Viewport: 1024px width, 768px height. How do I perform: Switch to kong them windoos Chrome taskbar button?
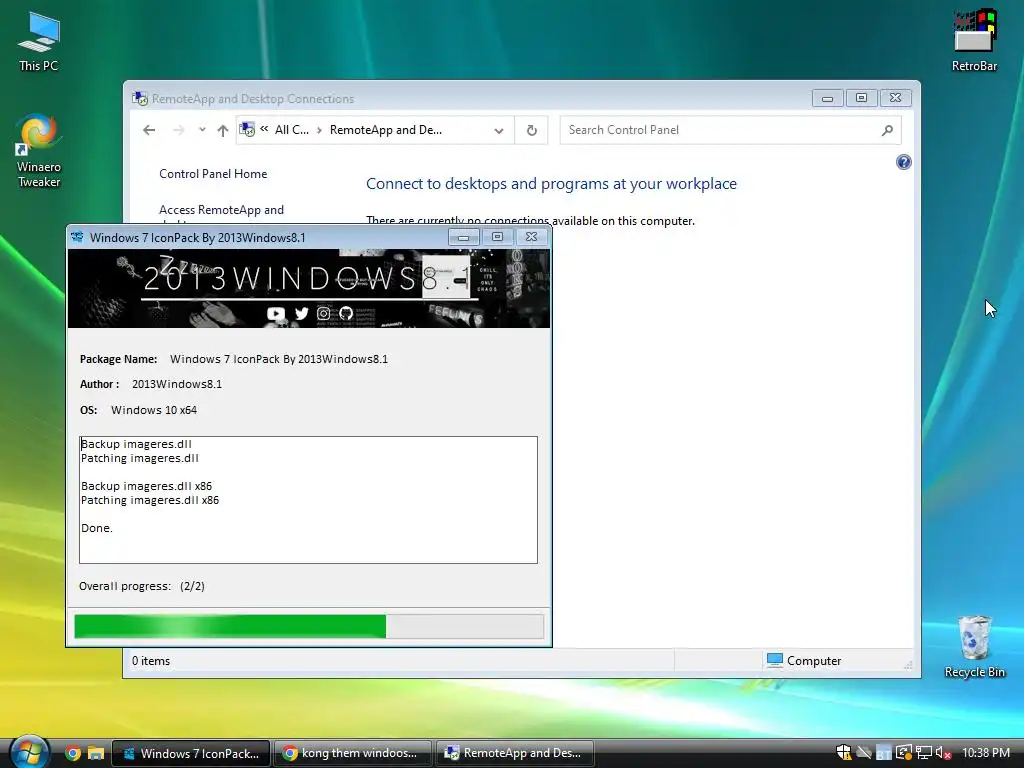(x=352, y=753)
